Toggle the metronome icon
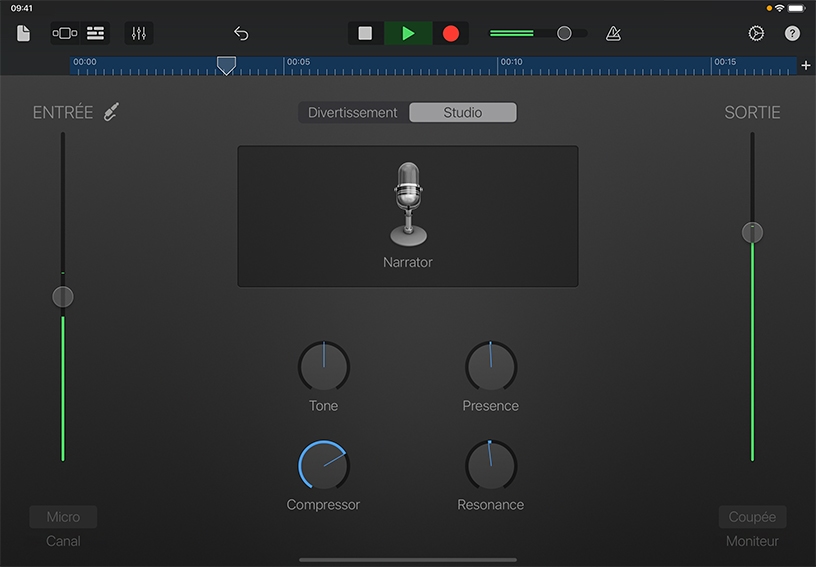816x567 pixels. (614, 33)
